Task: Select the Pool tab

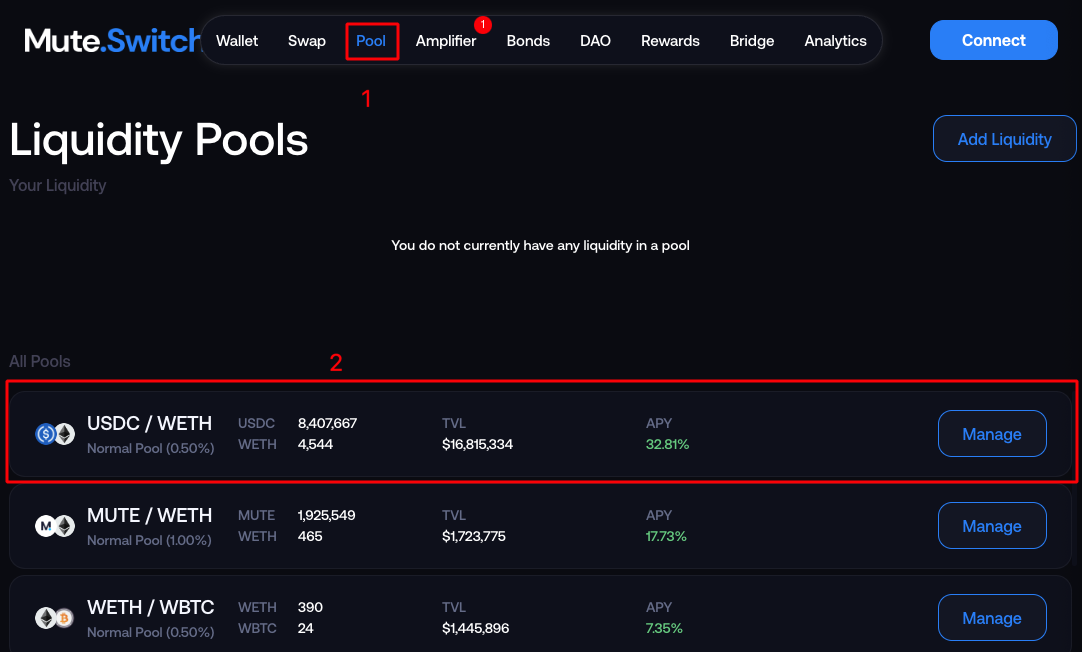Action: pyautogui.click(x=371, y=41)
